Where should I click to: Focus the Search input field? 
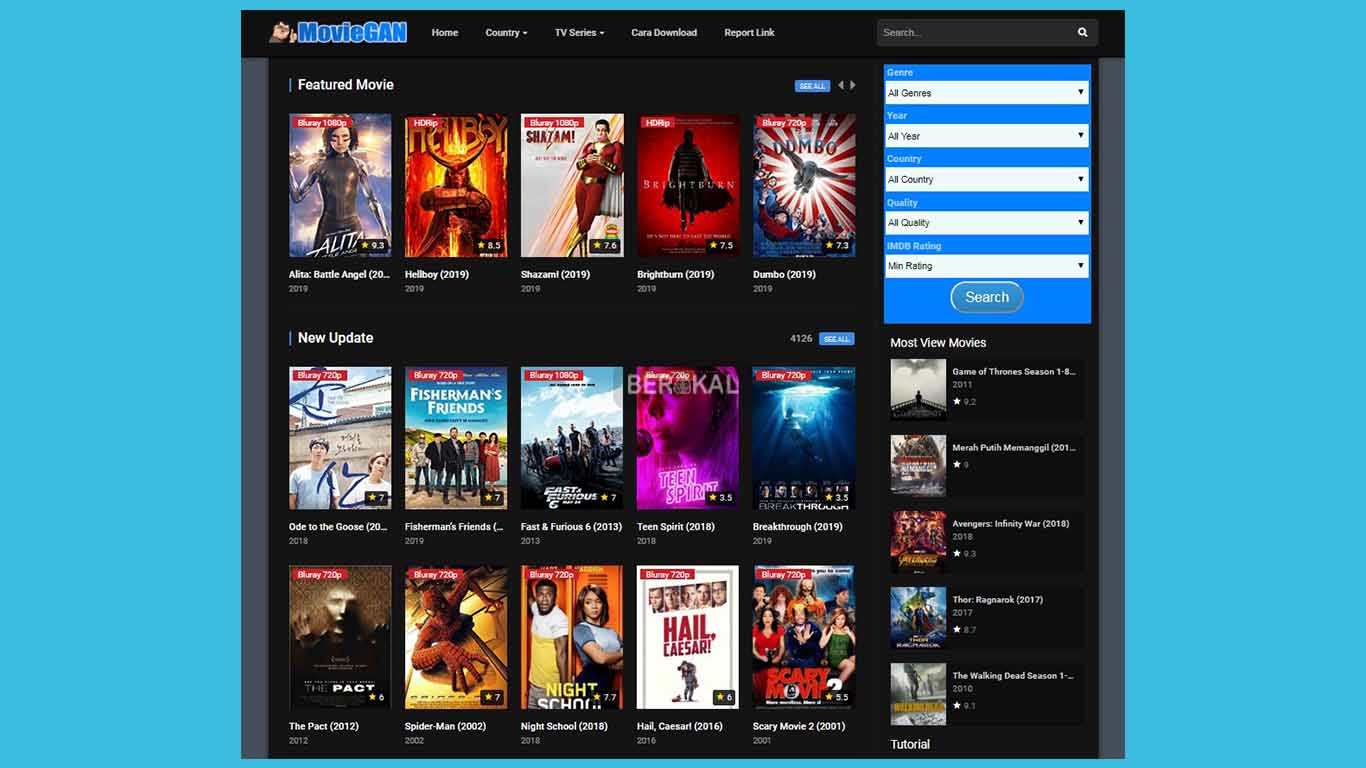click(974, 32)
